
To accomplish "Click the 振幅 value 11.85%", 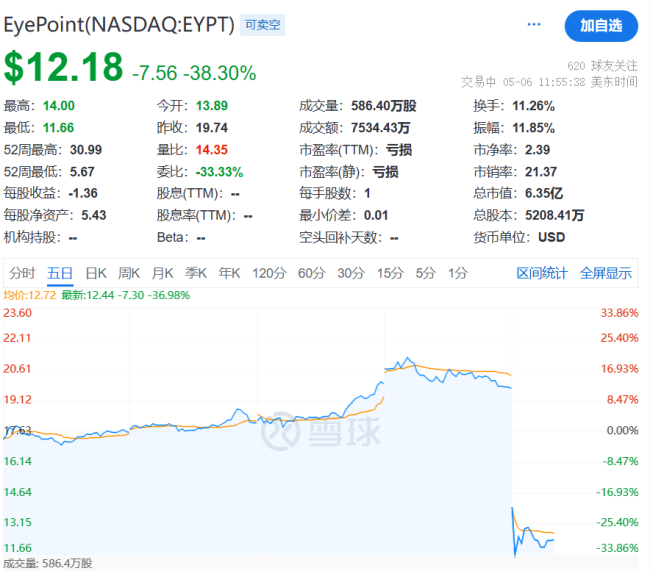I will coord(534,128).
